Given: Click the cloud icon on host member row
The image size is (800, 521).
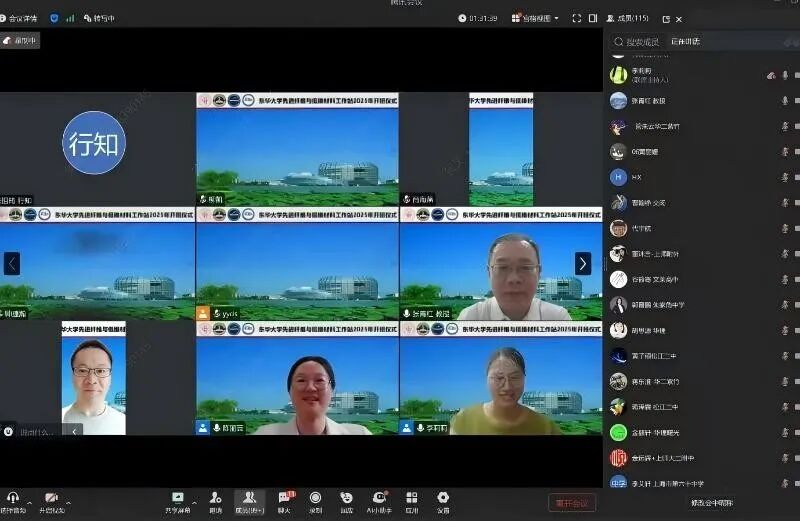Looking at the screenshot, I should 770,76.
